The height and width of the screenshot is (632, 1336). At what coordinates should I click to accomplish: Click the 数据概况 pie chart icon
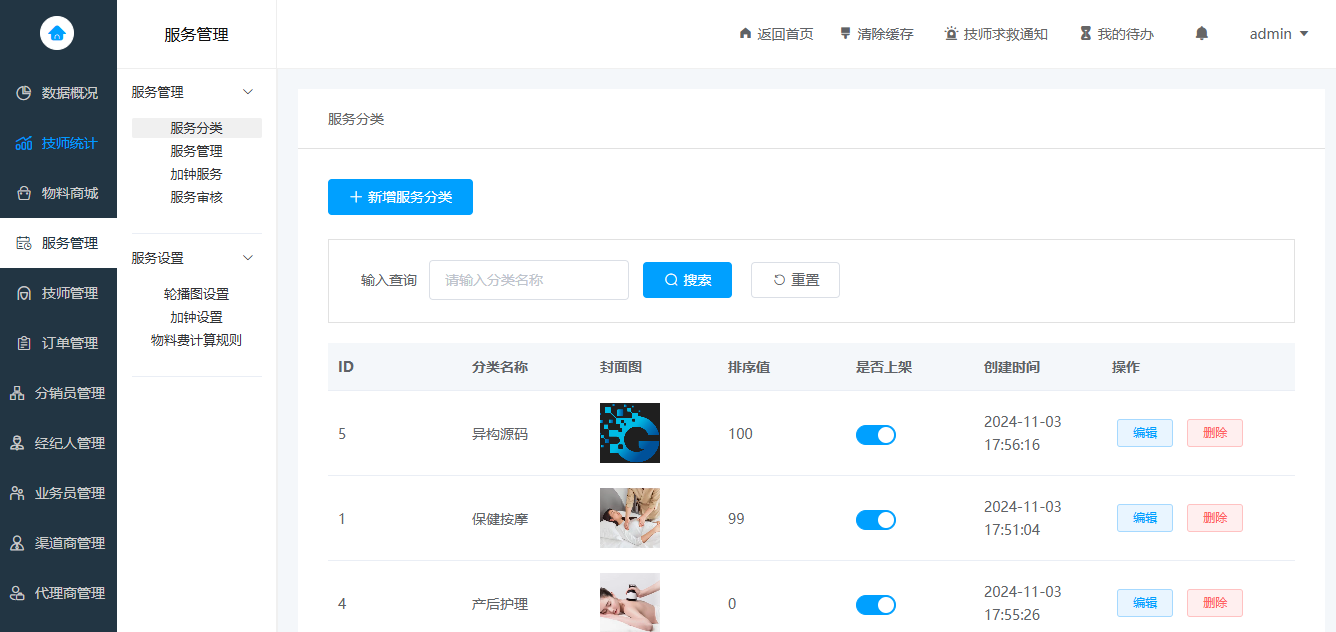tap(24, 93)
